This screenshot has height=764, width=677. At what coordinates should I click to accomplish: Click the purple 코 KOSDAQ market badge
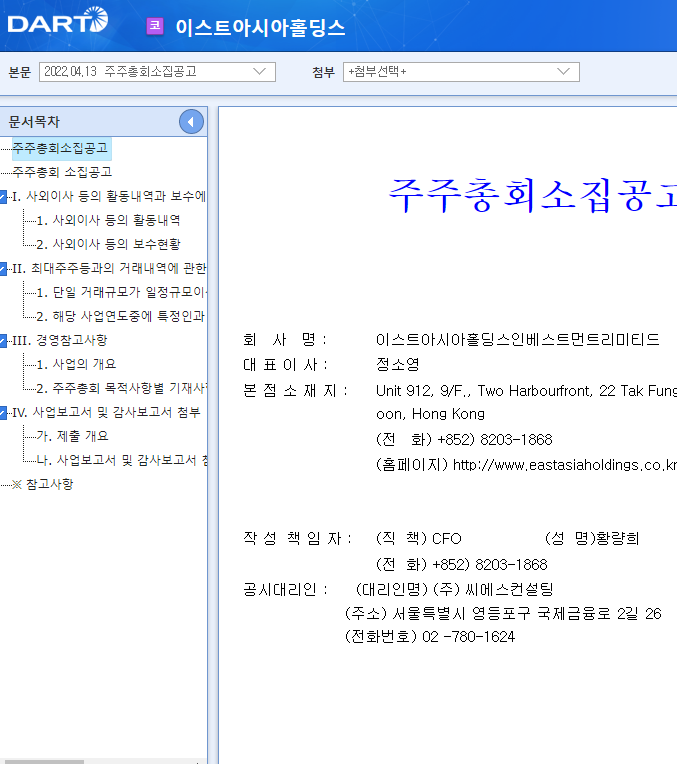click(155, 26)
